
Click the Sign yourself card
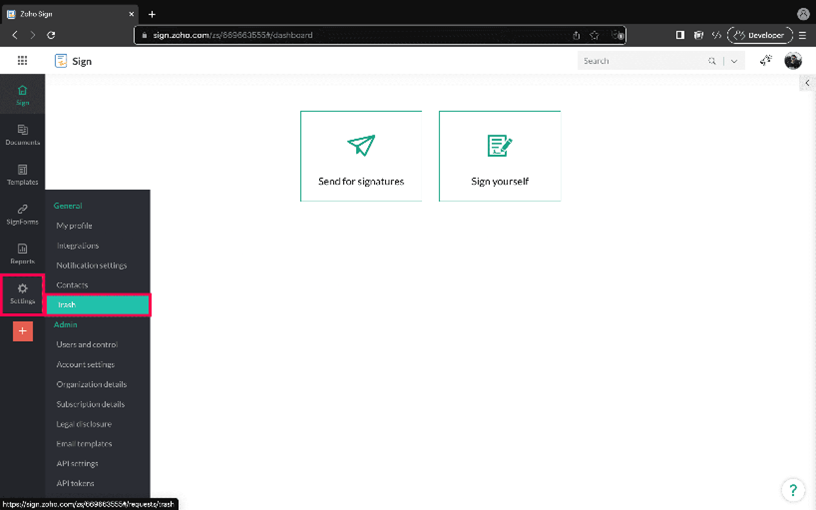point(499,156)
